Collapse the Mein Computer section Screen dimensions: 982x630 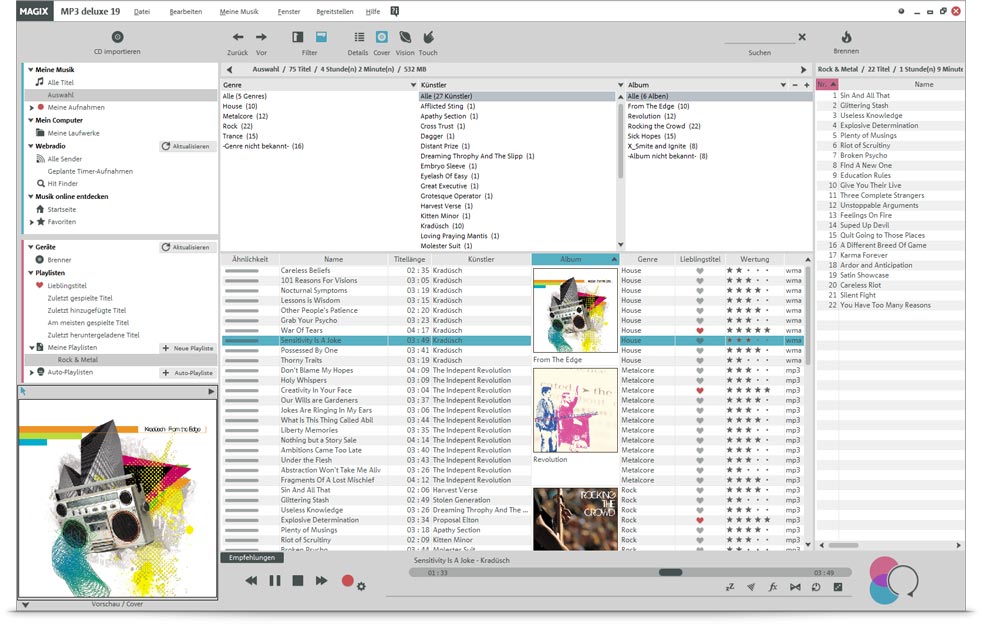coord(30,120)
